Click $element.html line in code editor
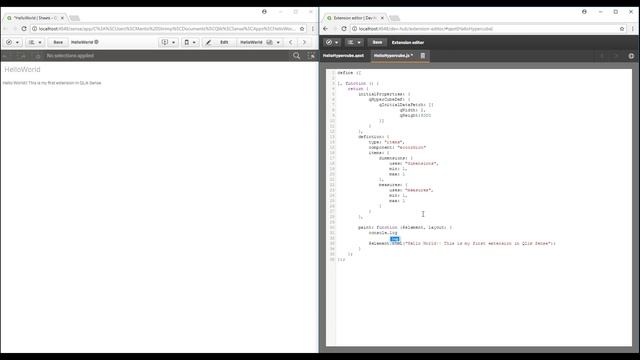The image size is (640, 360). (x=462, y=243)
